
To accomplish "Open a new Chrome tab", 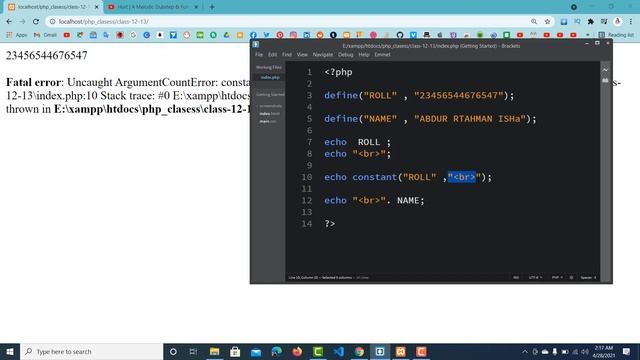I will coord(211,7).
